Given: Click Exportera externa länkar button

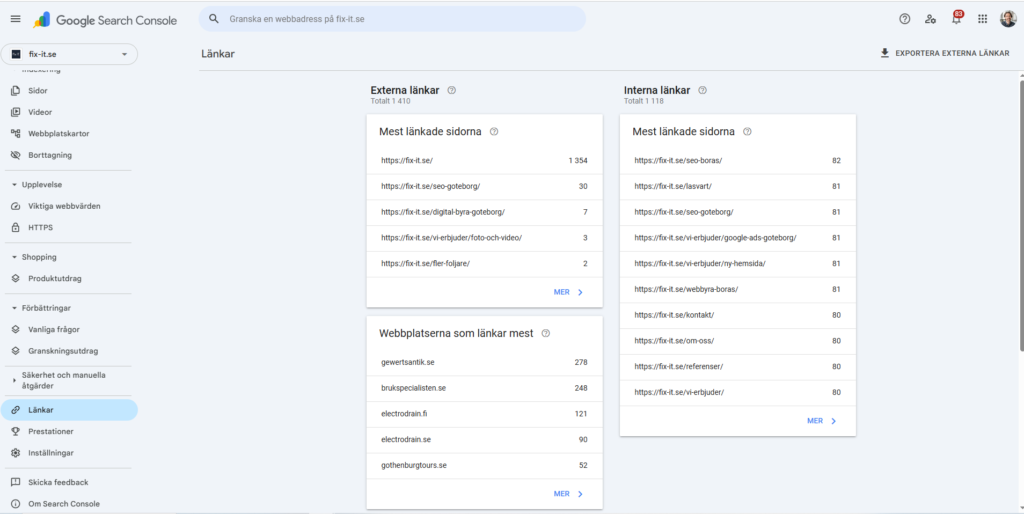Looking at the screenshot, I should [x=945, y=53].
